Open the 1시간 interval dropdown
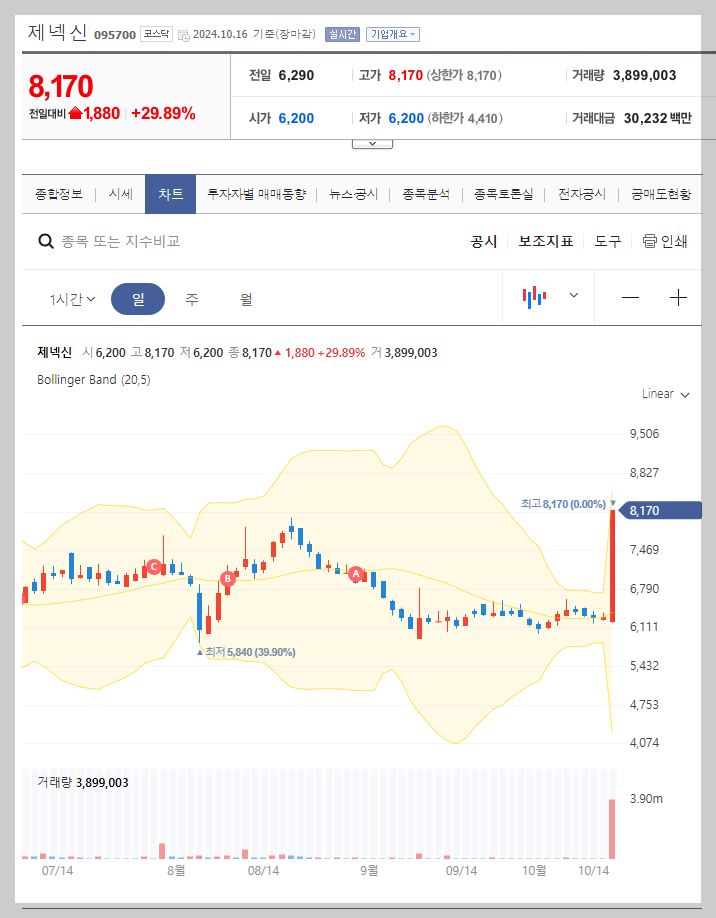Screen dimensions: 716x918 point(72,297)
